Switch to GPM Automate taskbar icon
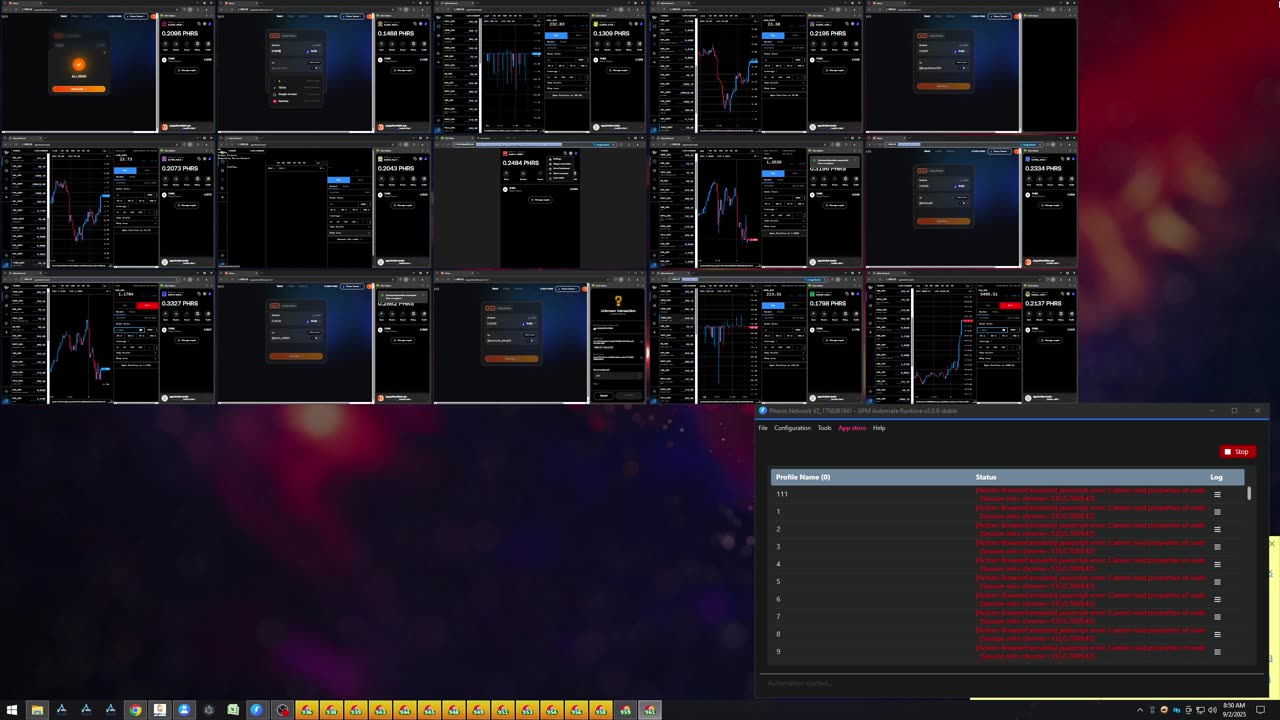Screen dimensions: 1280x720 tap(257, 710)
